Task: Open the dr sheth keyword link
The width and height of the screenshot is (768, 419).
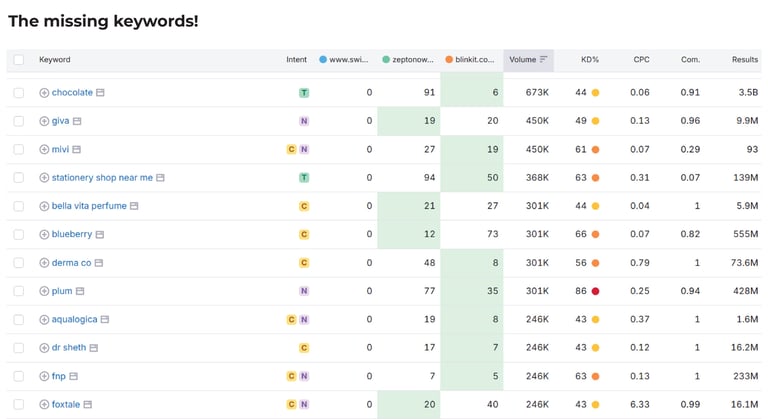Action: 69,347
